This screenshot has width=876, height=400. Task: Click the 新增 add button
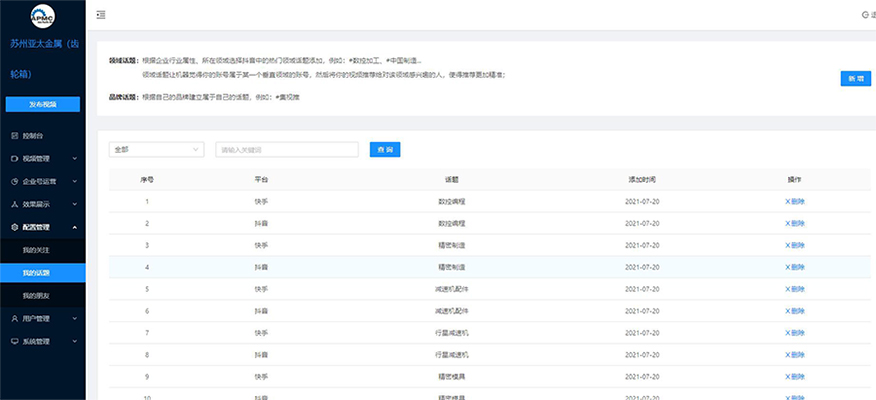click(x=855, y=78)
